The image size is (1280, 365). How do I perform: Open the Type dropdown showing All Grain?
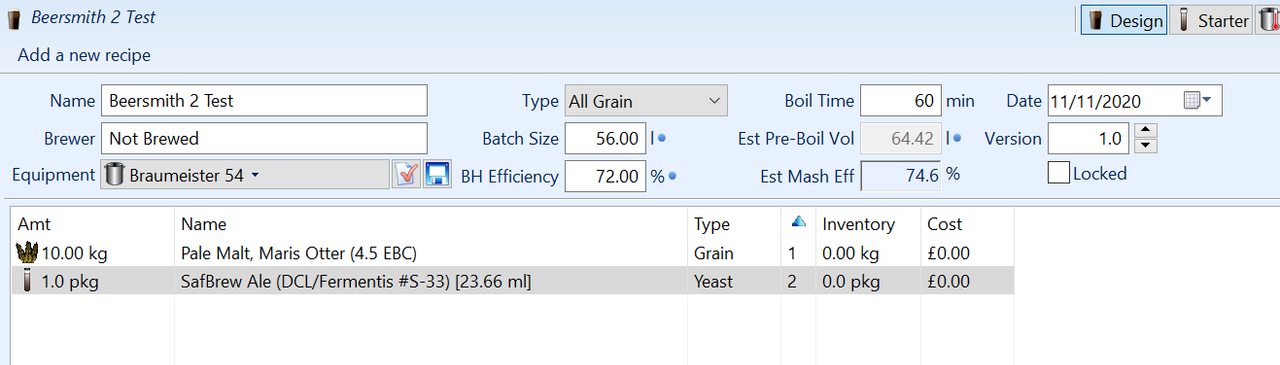(646, 101)
